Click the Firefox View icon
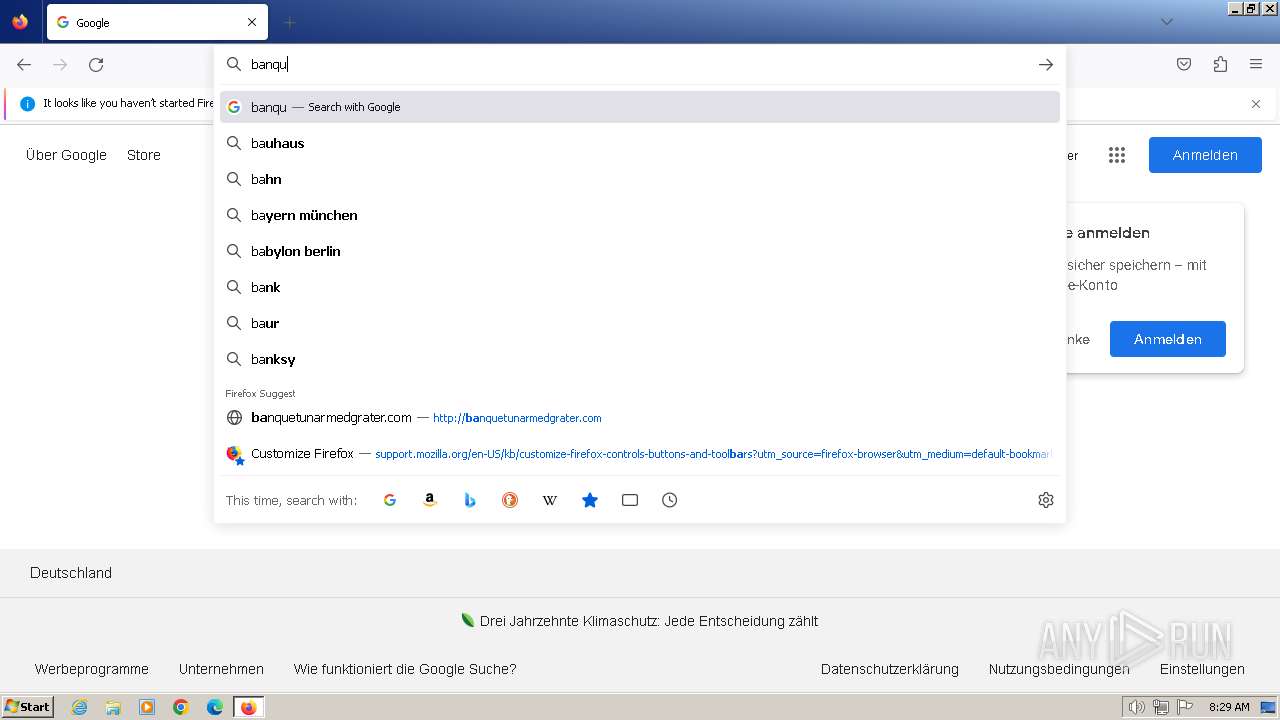Screen dimensions: 1280x720 pos(20,22)
